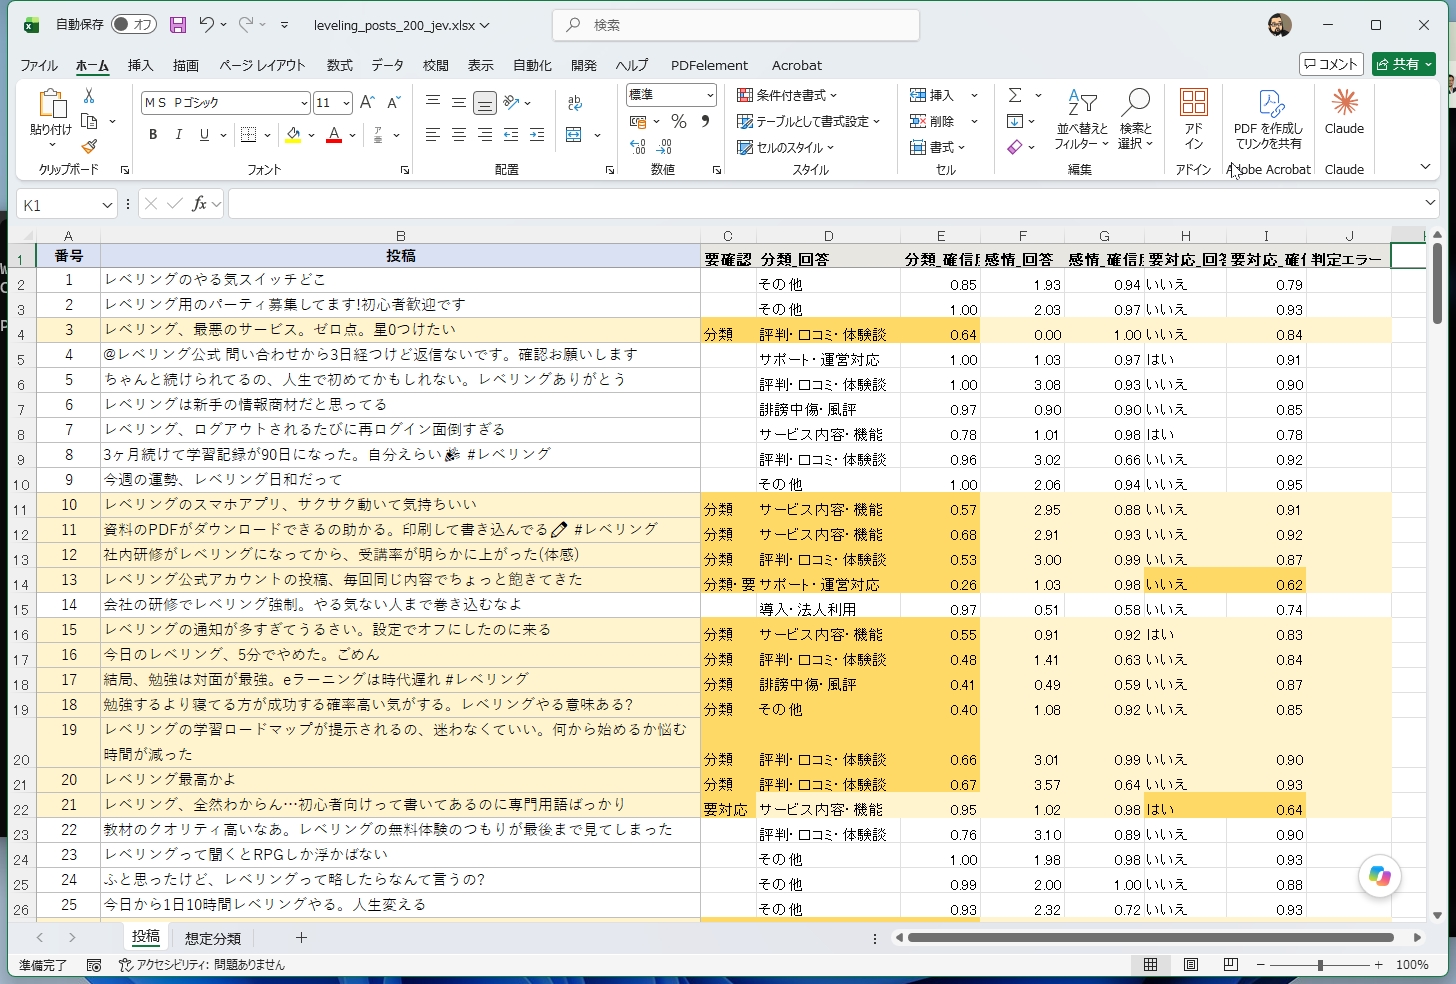Click the Copilot floating icon

pyautogui.click(x=1380, y=876)
